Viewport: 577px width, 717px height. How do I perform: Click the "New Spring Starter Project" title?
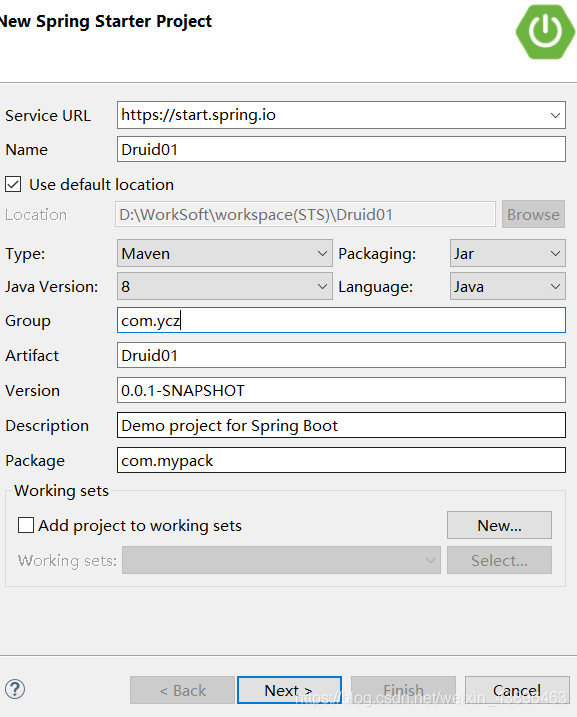(106, 21)
